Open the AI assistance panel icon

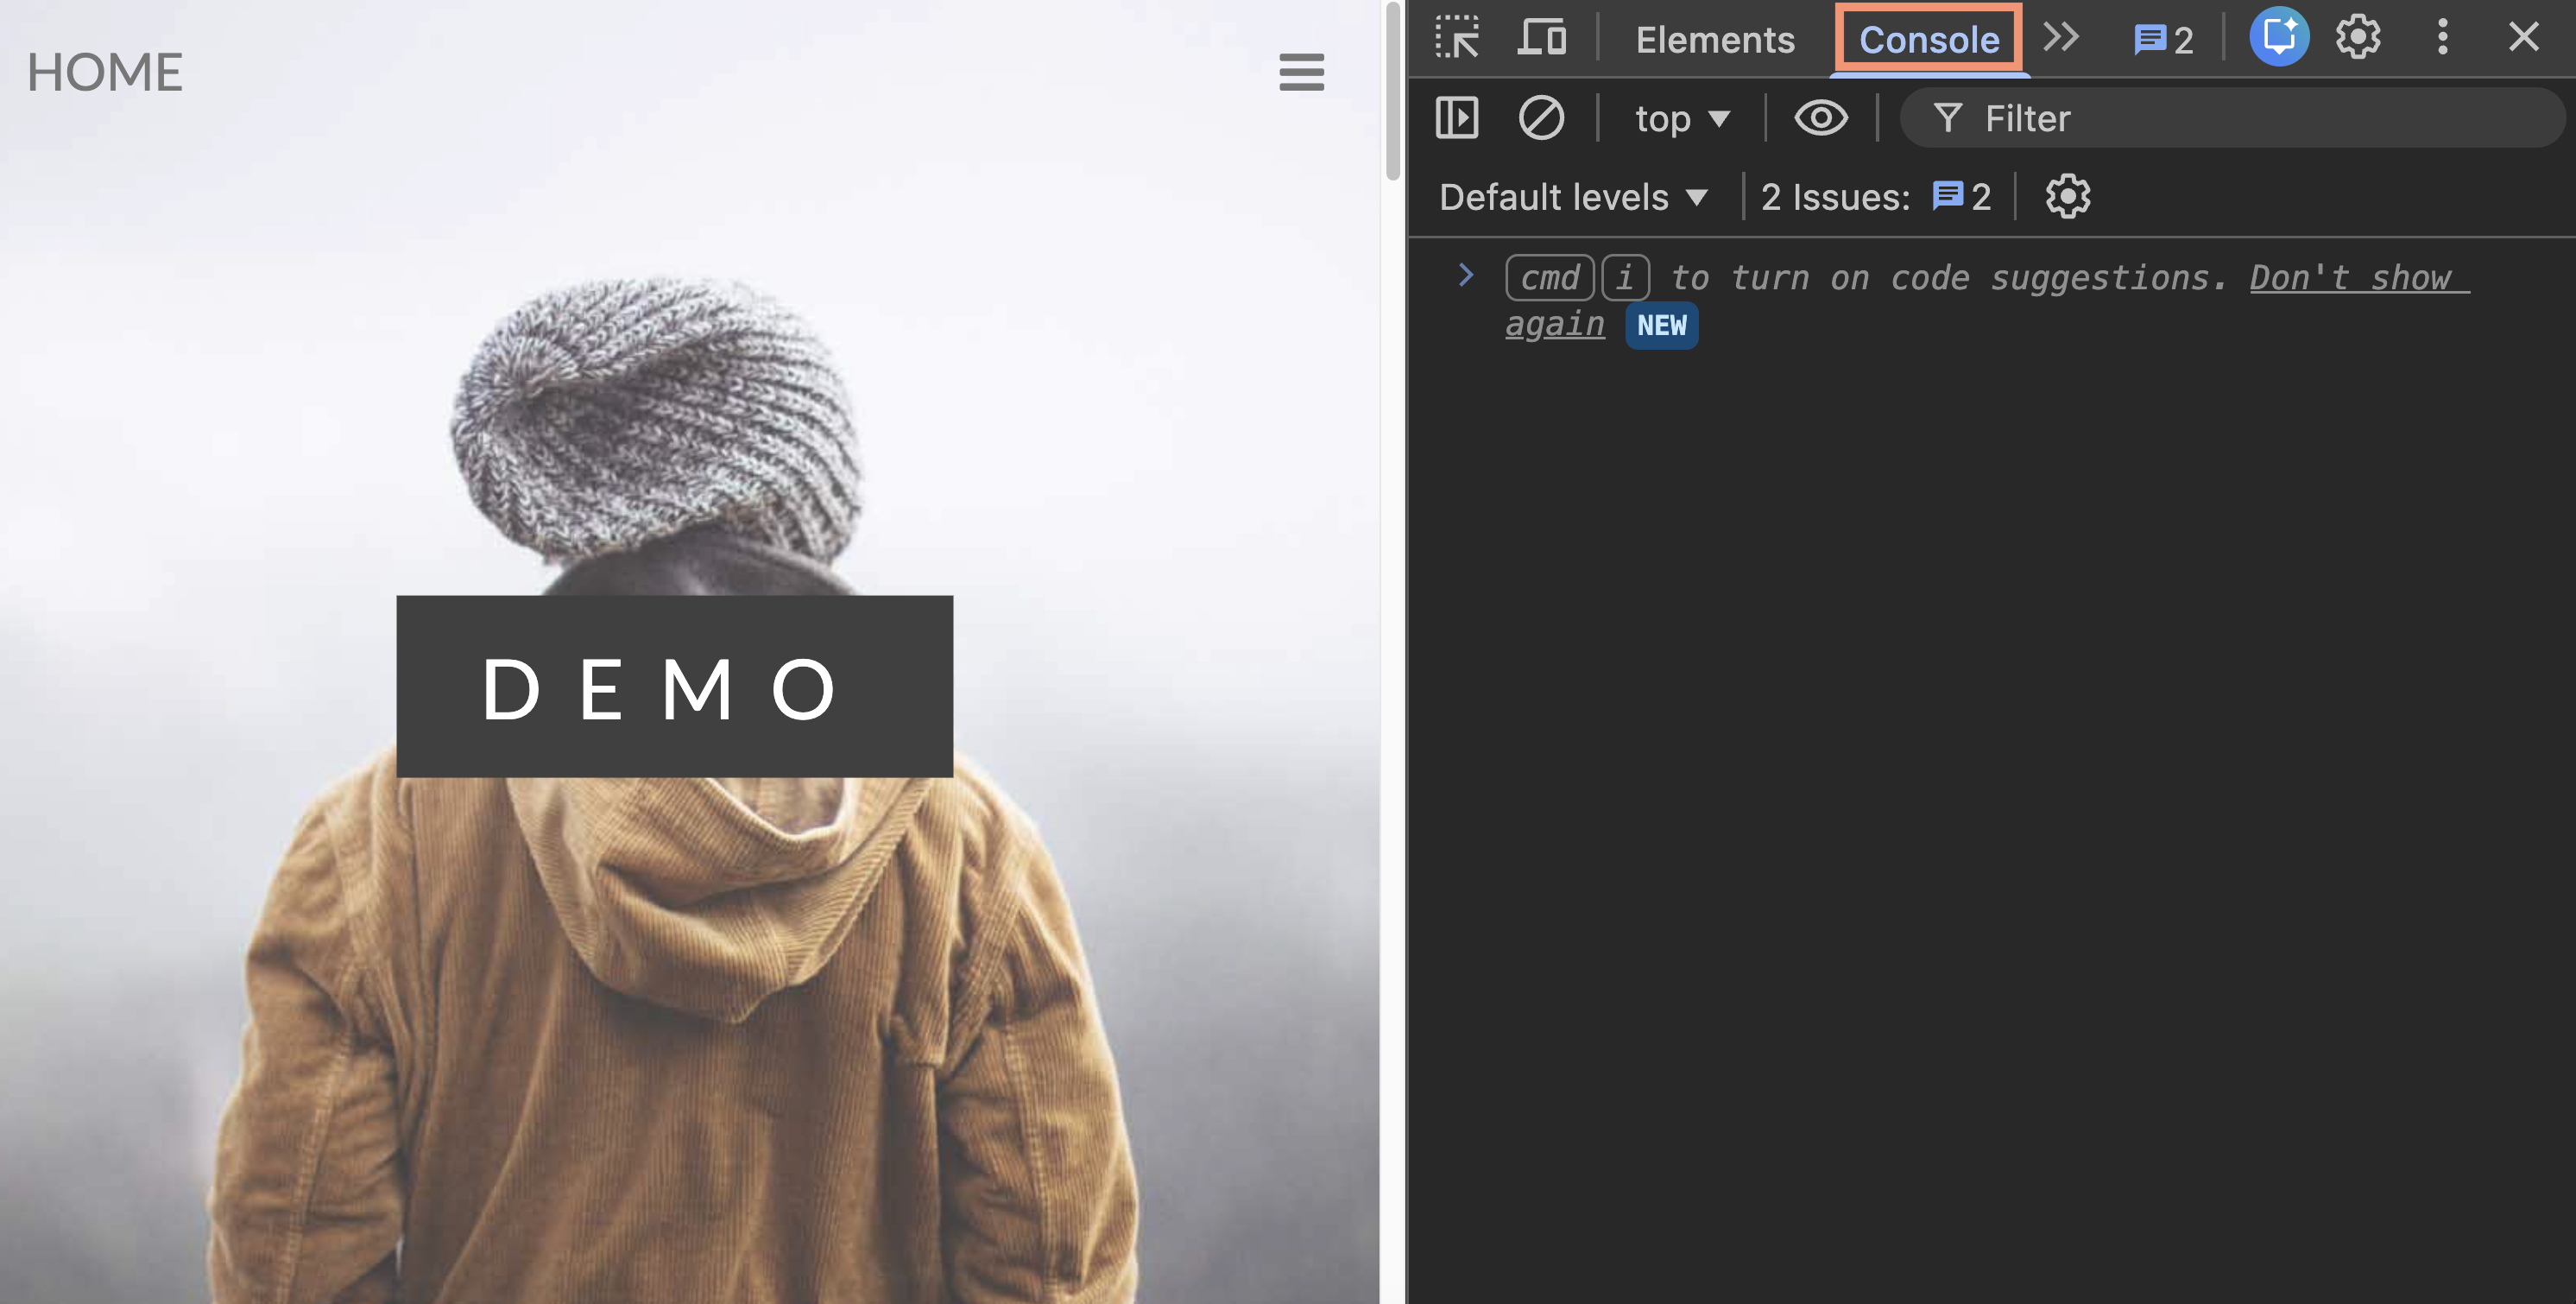tap(2278, 37)
